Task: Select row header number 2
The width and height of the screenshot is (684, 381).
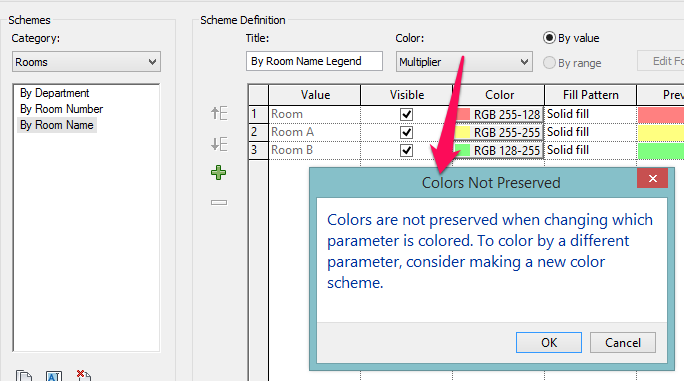Action: click(x=258, y=132)
